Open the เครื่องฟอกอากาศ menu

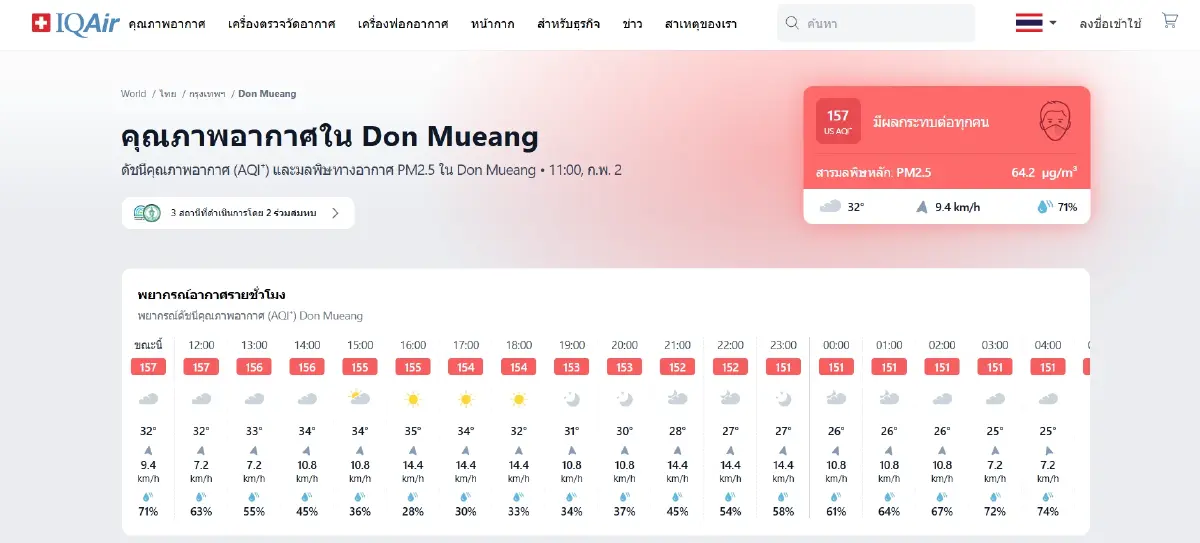pyautogui.click(x=403, y=23)
